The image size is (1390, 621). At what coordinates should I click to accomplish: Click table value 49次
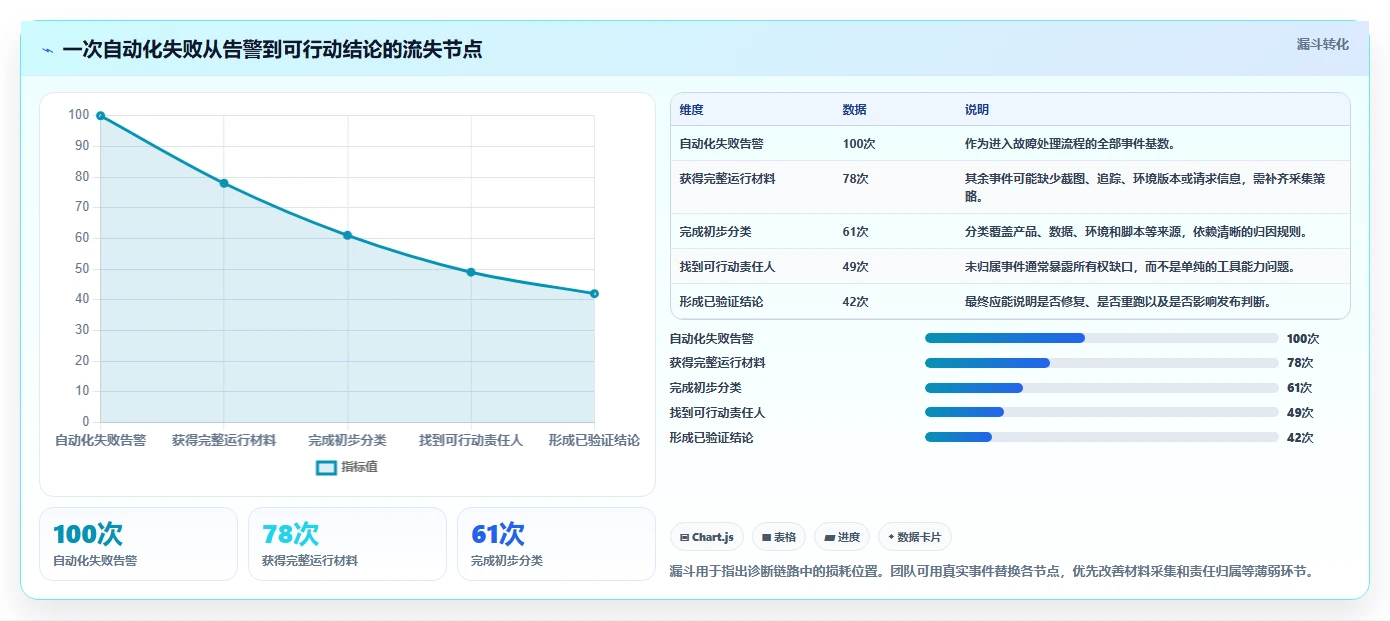click(856, 267)
